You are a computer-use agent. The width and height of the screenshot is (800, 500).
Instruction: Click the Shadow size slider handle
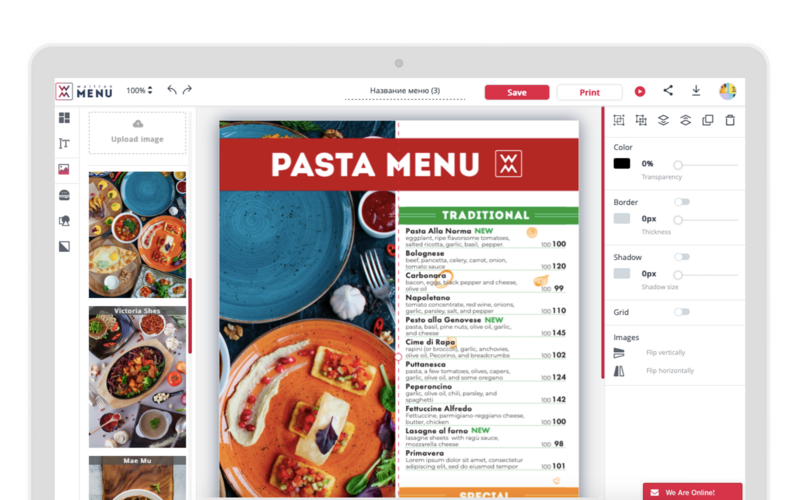[678, 275]
